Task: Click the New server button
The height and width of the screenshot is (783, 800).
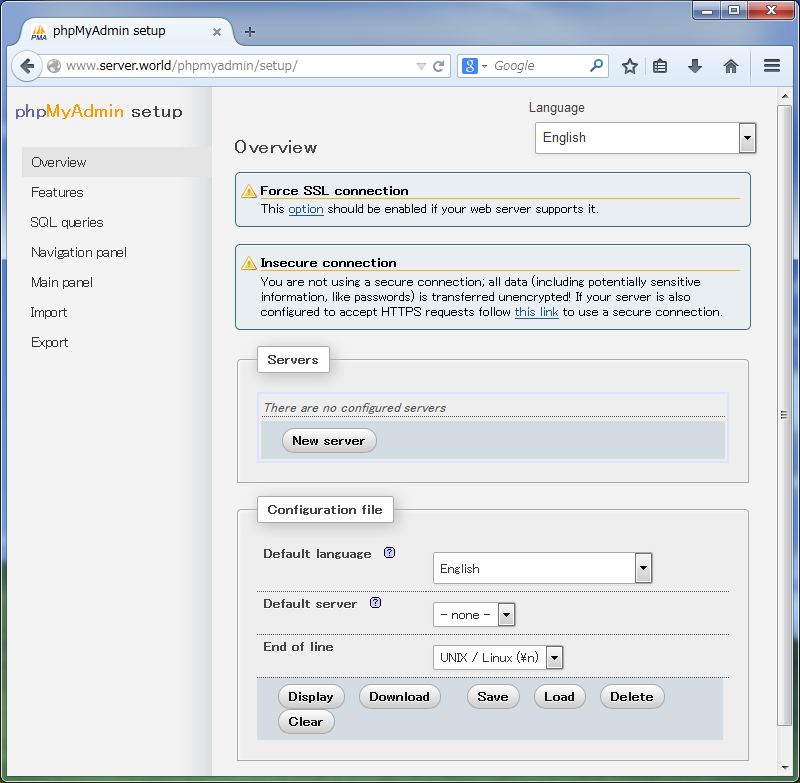Action: pos(329,441)
